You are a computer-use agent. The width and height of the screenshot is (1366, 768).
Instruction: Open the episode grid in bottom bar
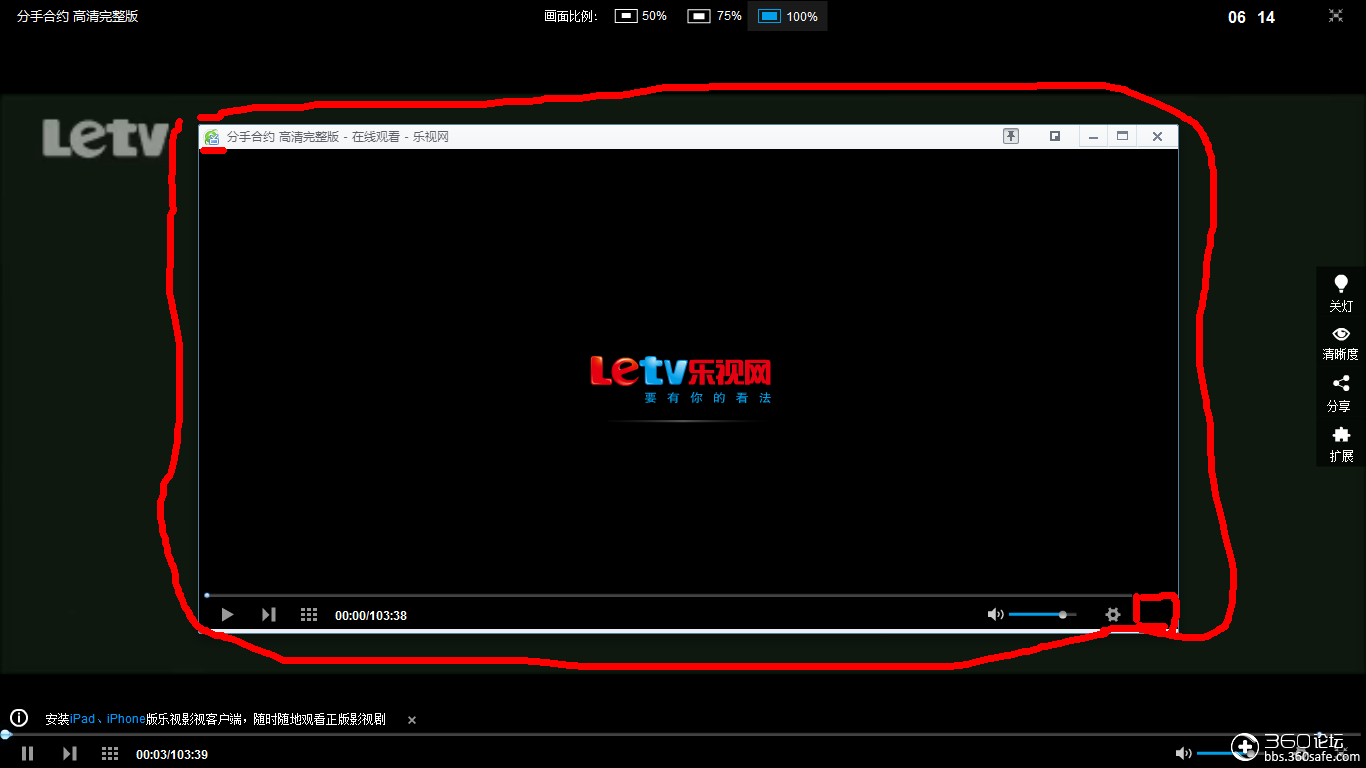[110, 753]
